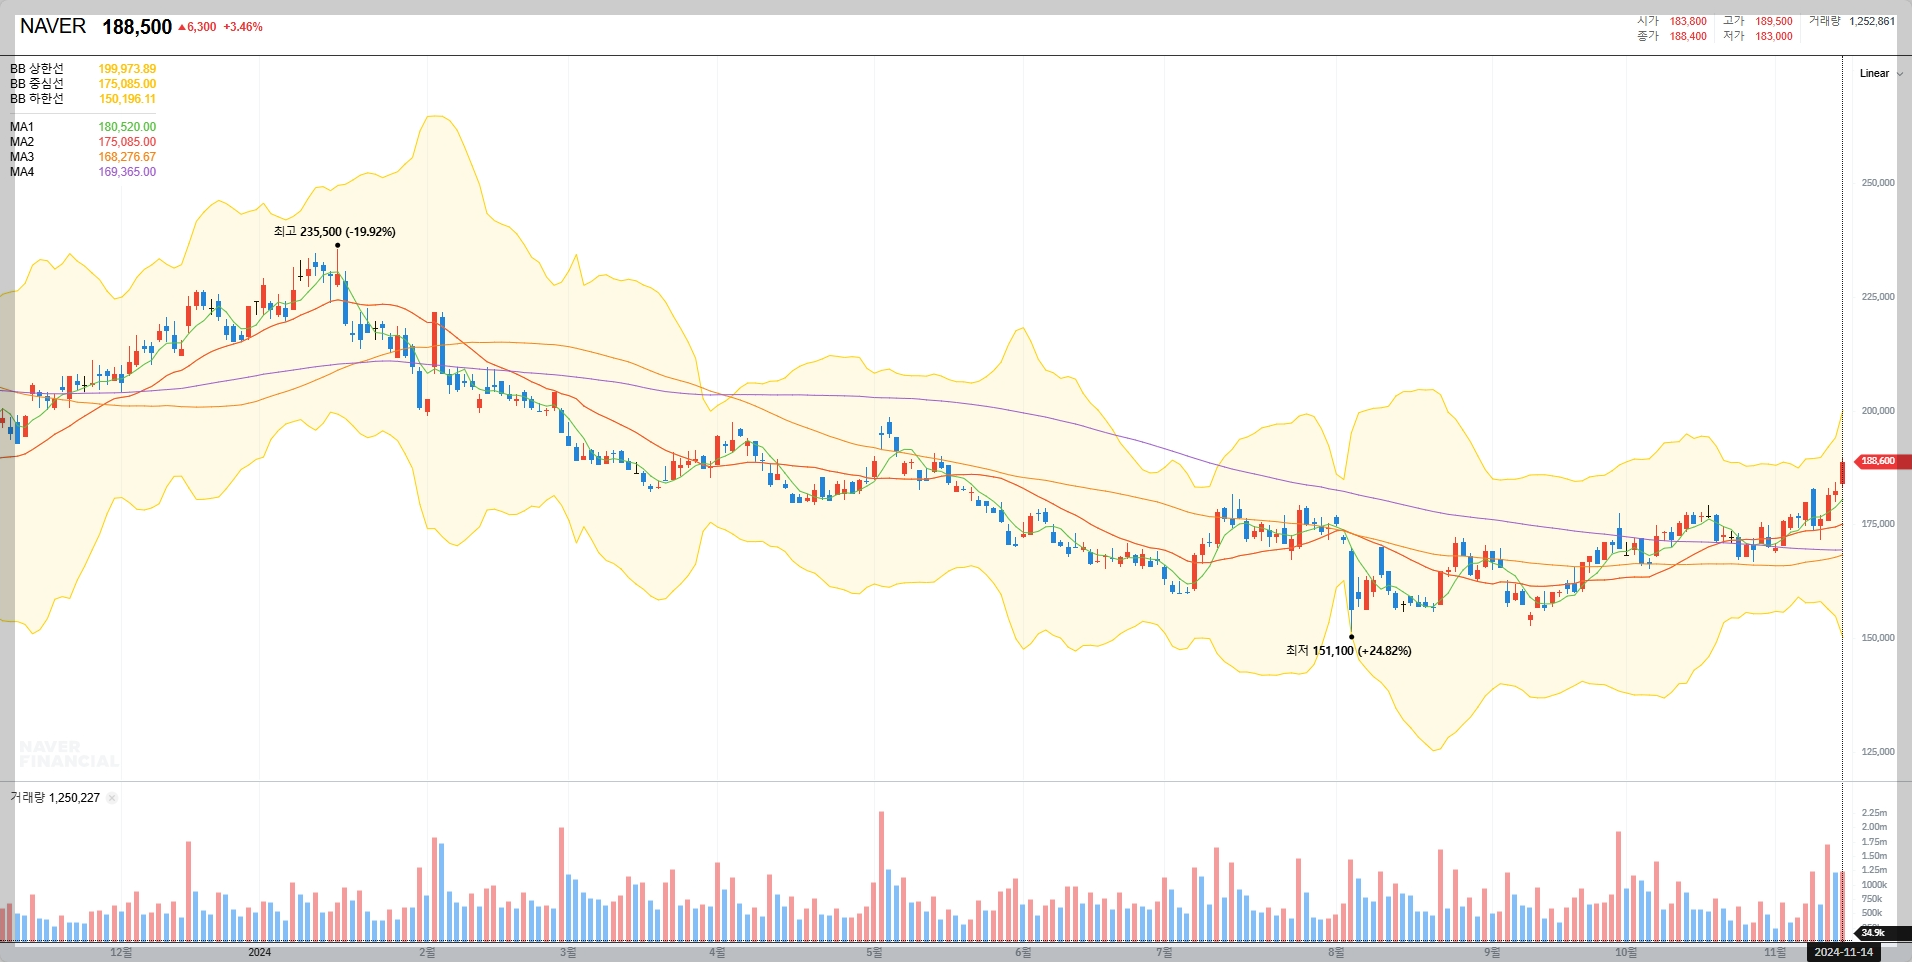Click the 11월 time axis label
This screenshot has height=962, width=1912.
[x=1775, y=953]
